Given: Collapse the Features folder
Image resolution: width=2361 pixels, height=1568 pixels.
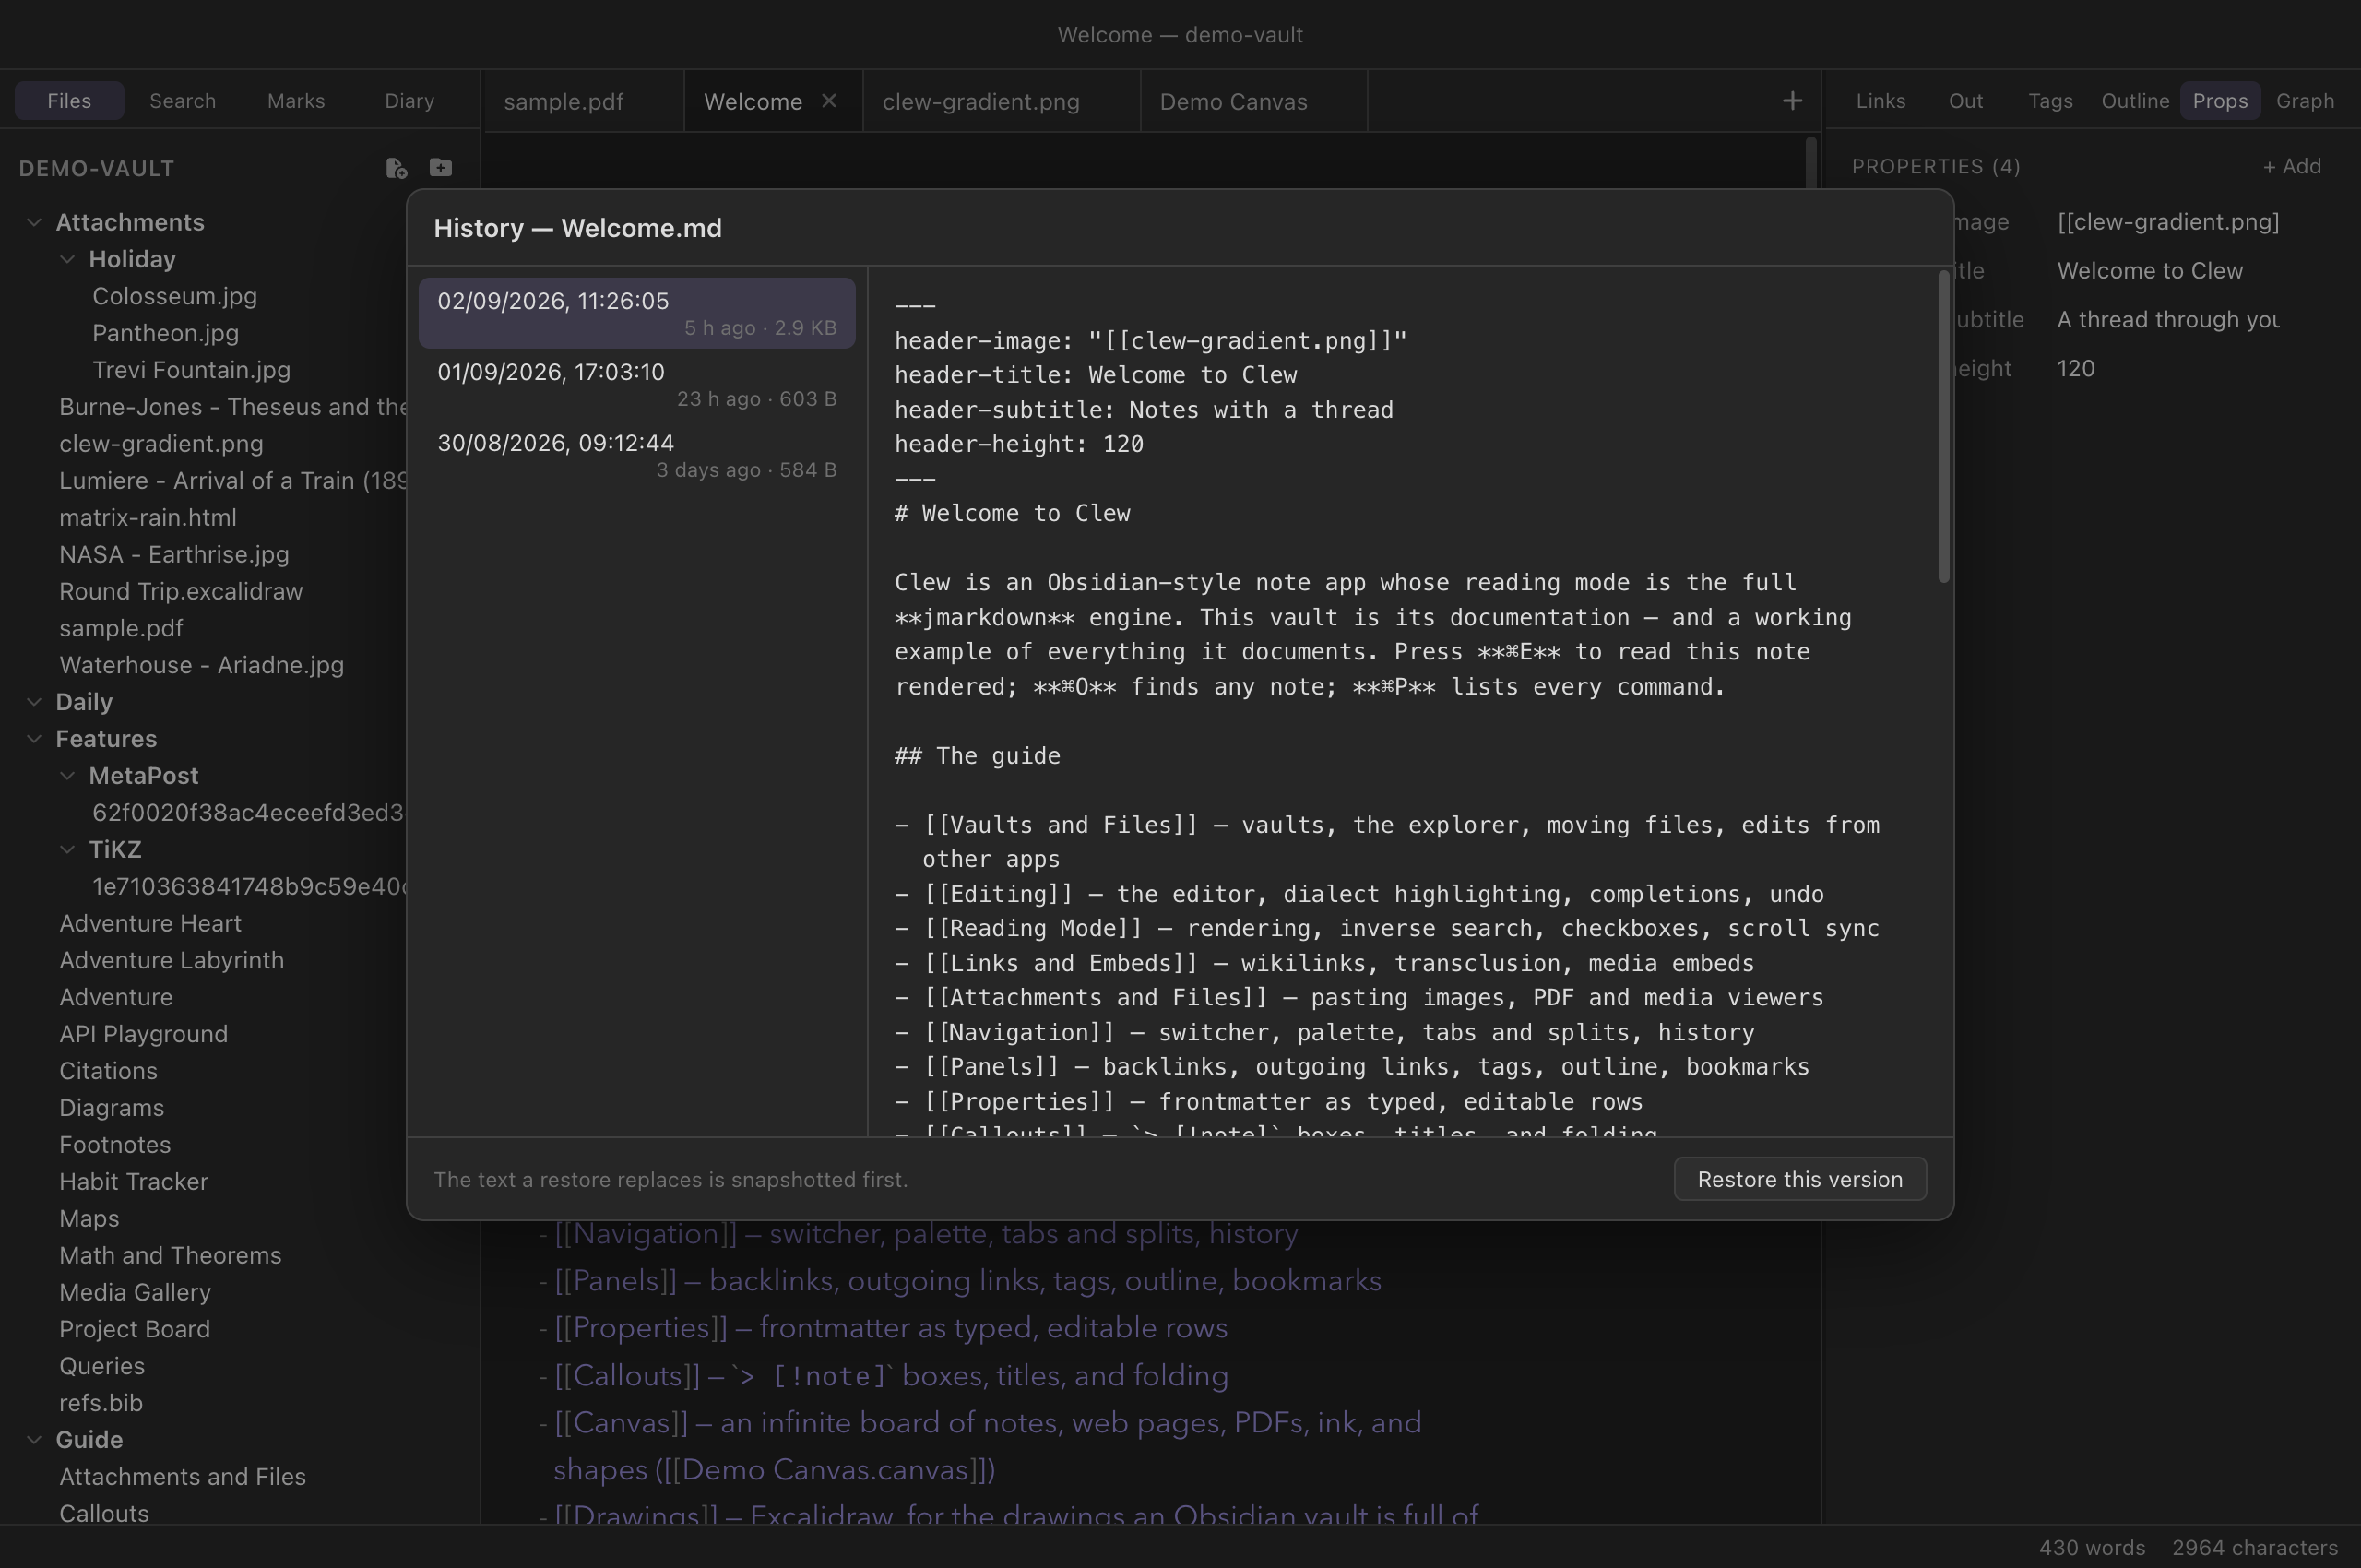Looking at the screenshot, I should (x=34, y=739).
